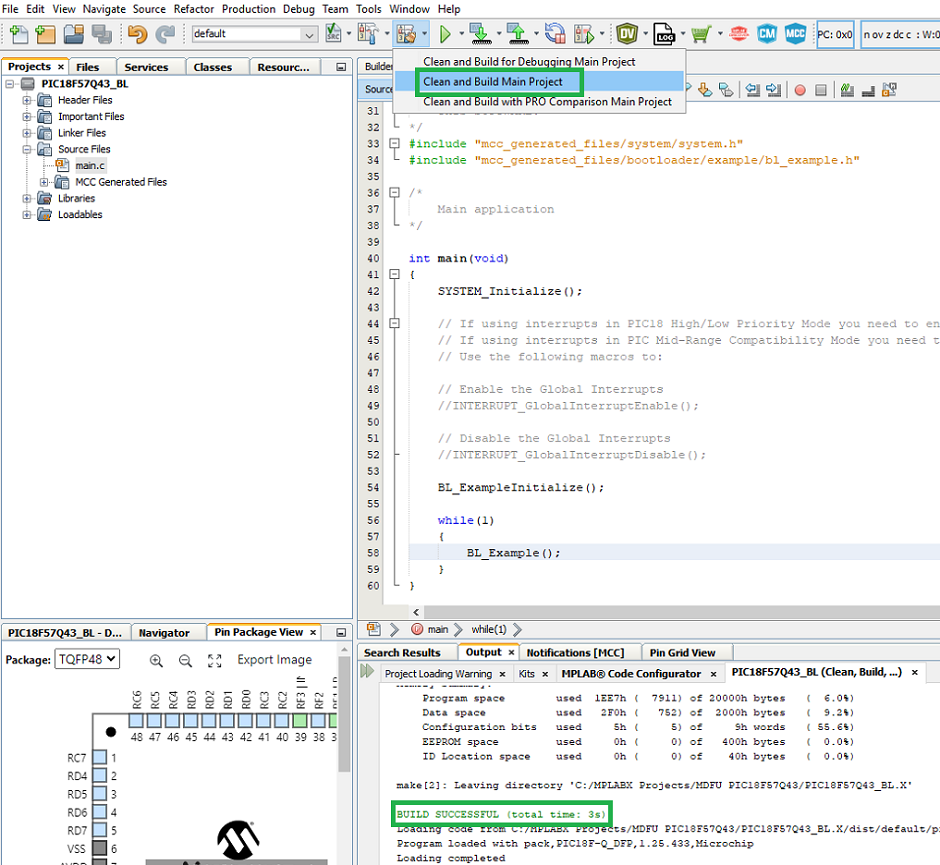This screenshot has width=940, height=865.
Task: Switch to the Notifications [MCC] tab
Action: [x=575, y=652]
